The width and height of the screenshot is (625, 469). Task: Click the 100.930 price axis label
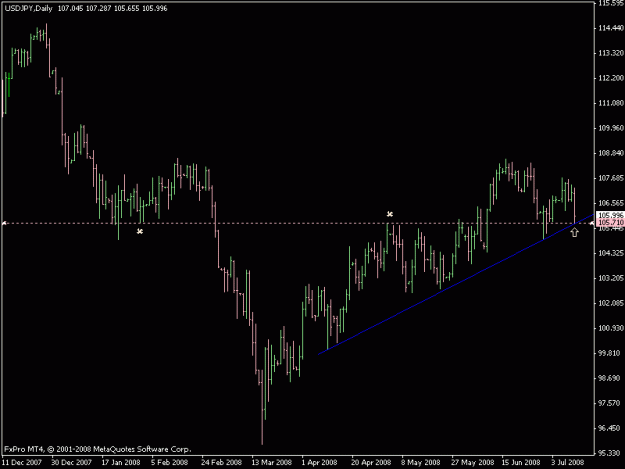click(x=611, y=328)
